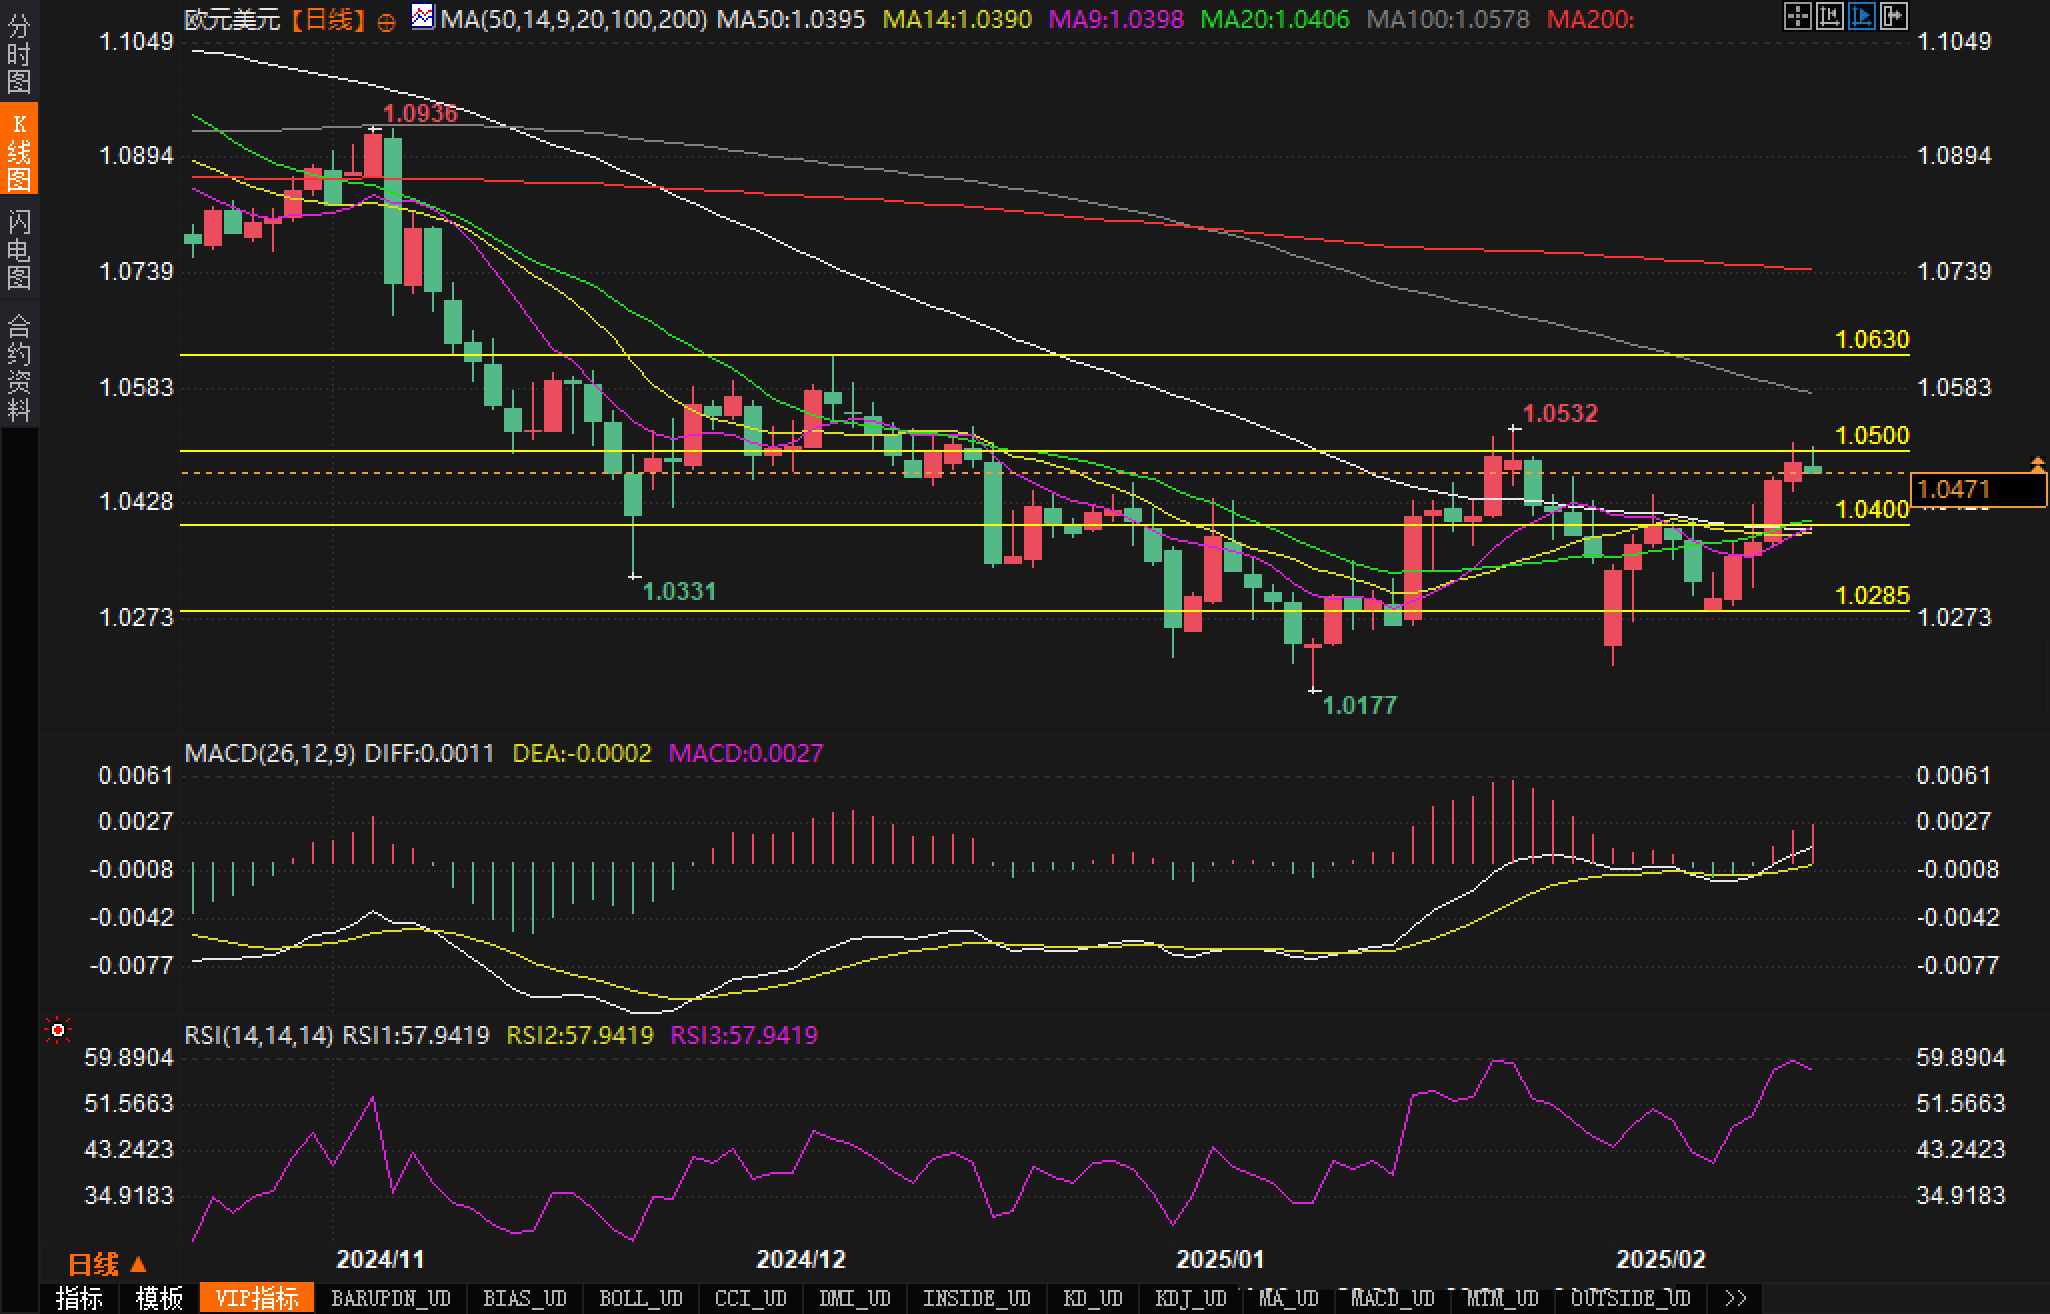
Task: Click the shift chart right arrow icon
Action: pos(1893,16)
